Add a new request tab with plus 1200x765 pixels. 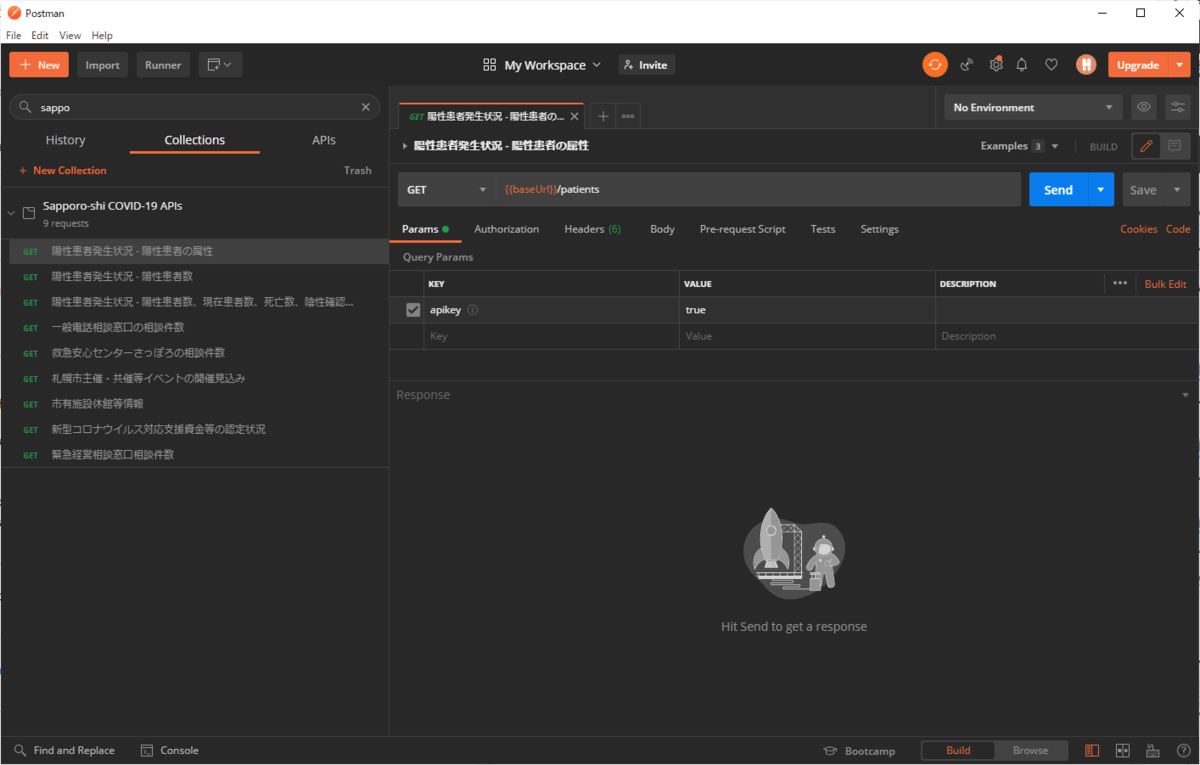[x=603, y=116]
